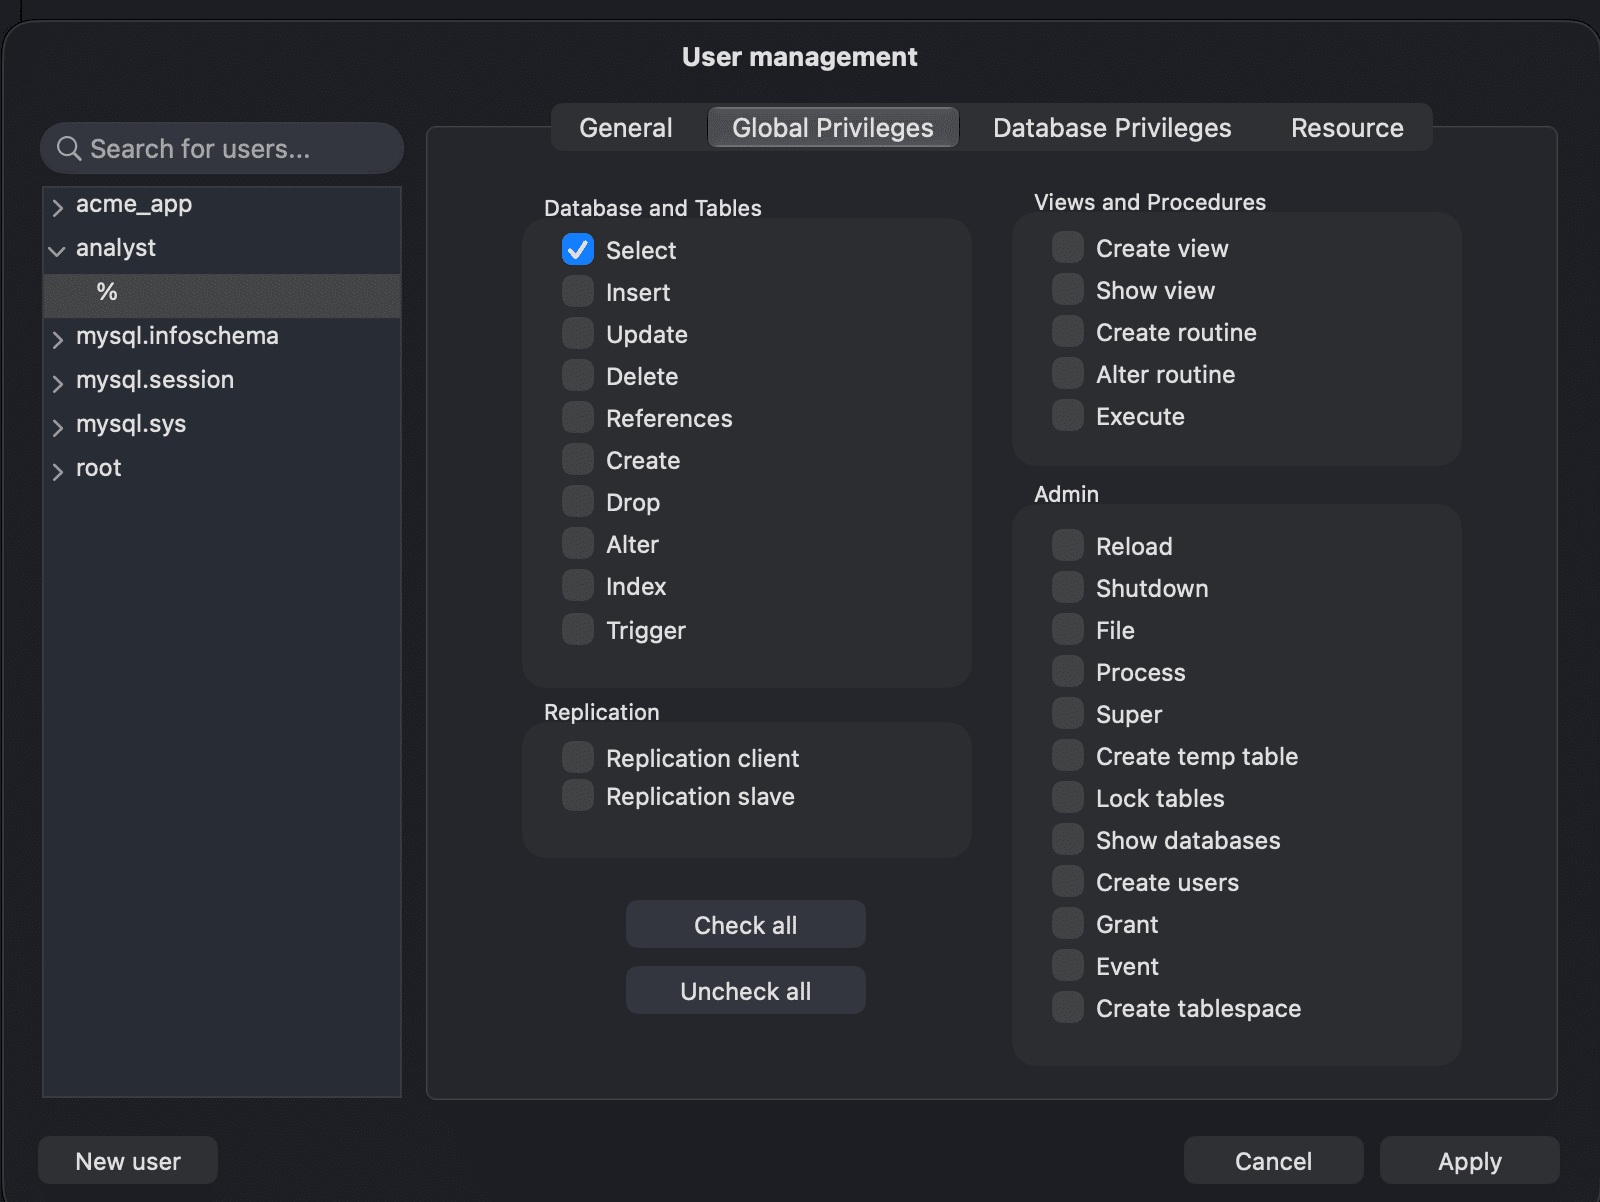The width and height of the screenshot is (1600, 1202).
Task: Enable the Drop privilege checkbox
Action: [x=578, y=501]
